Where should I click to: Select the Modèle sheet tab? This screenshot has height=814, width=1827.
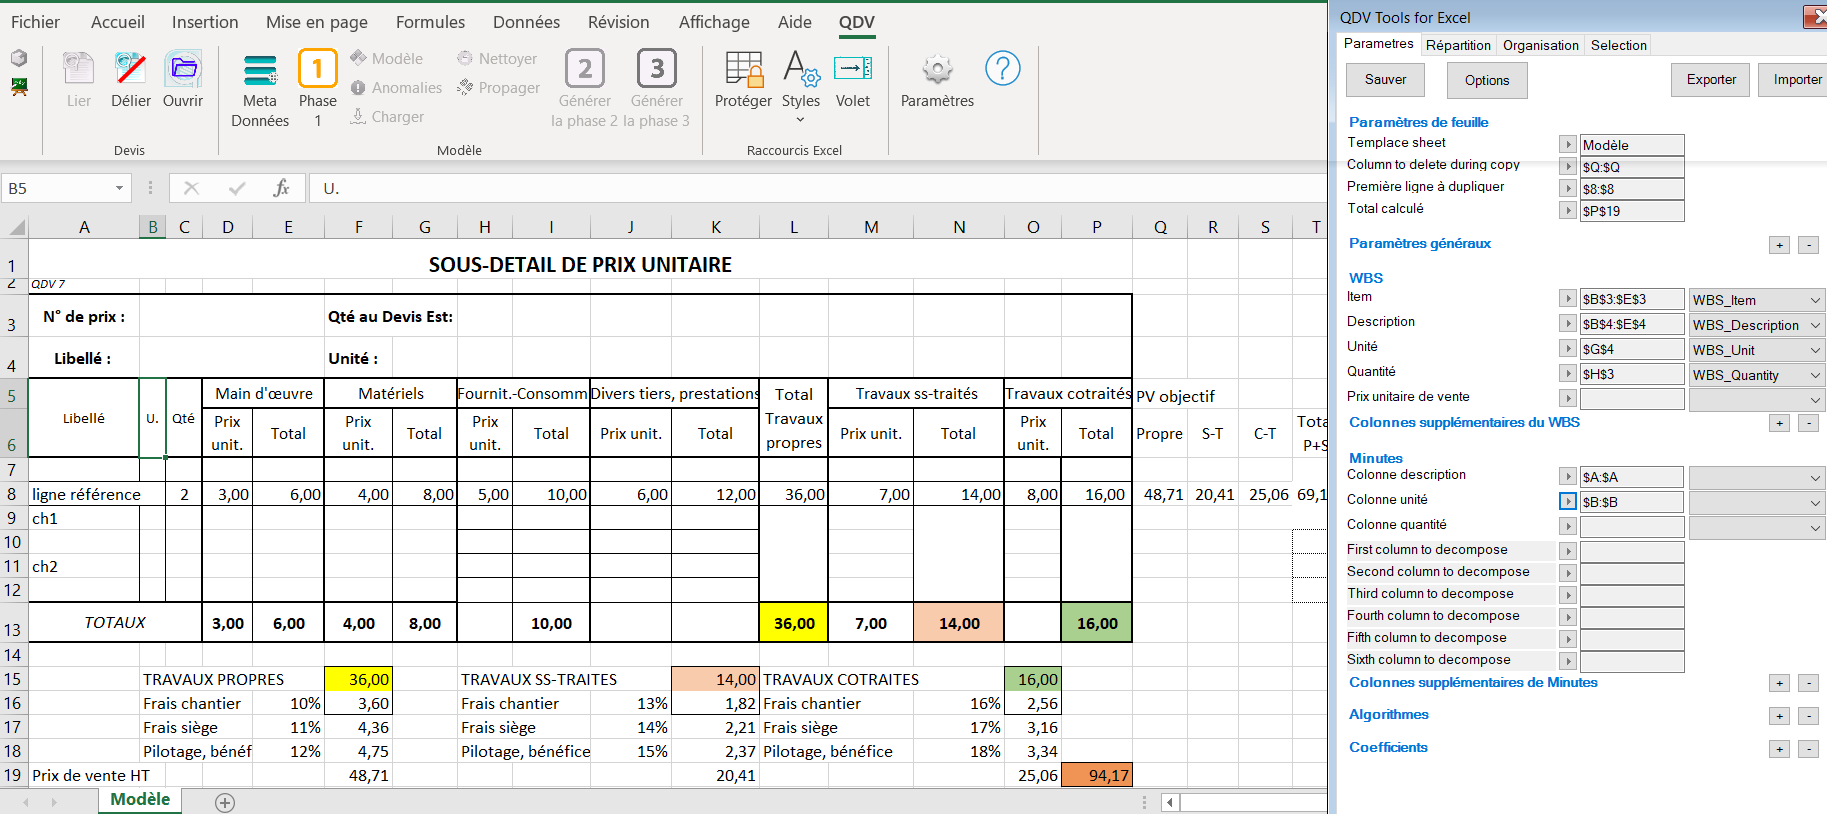tap(140, 800)
